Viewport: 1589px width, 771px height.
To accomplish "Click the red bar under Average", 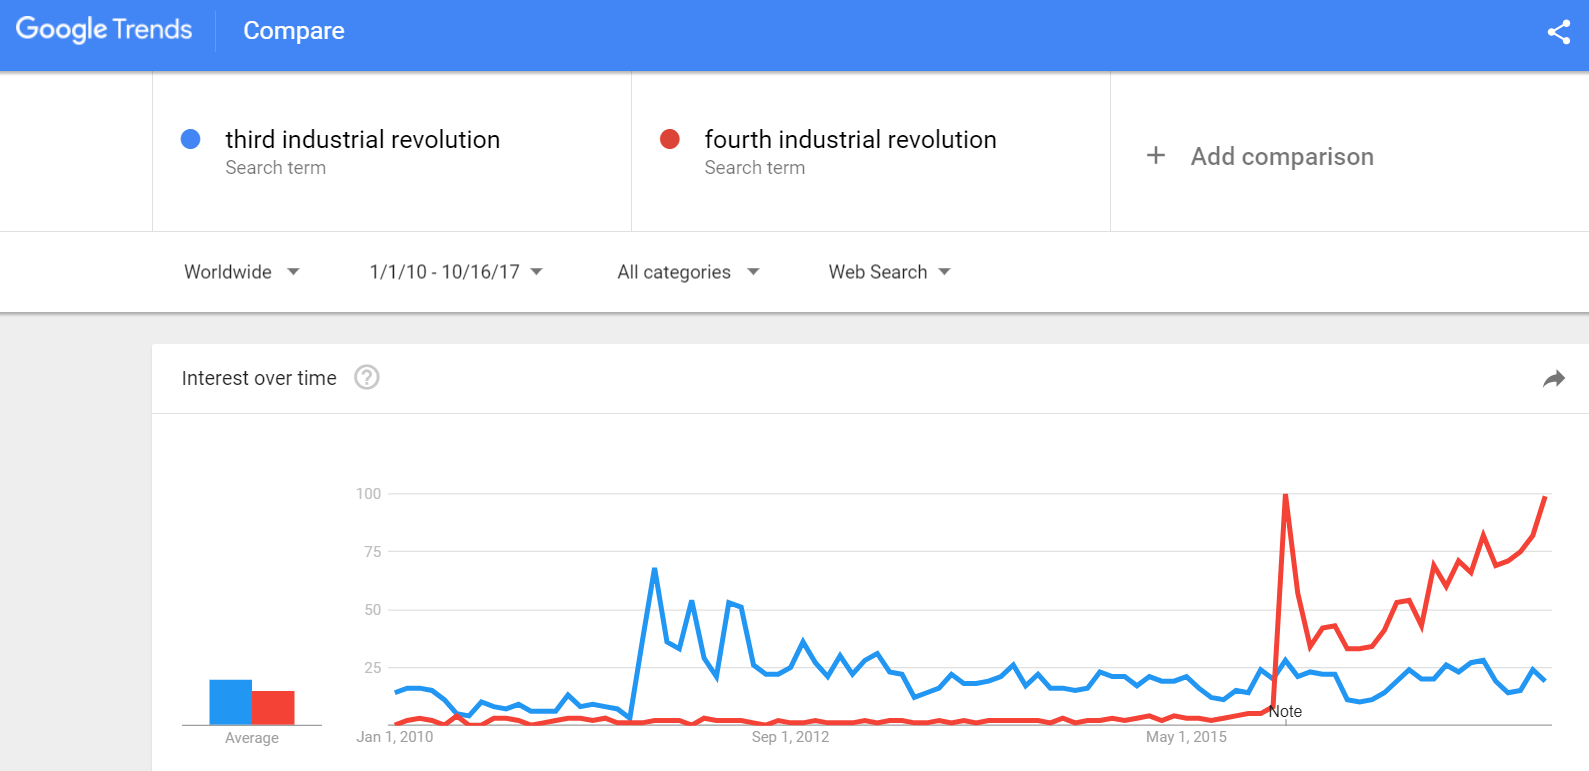I will (x=273, y=705).
